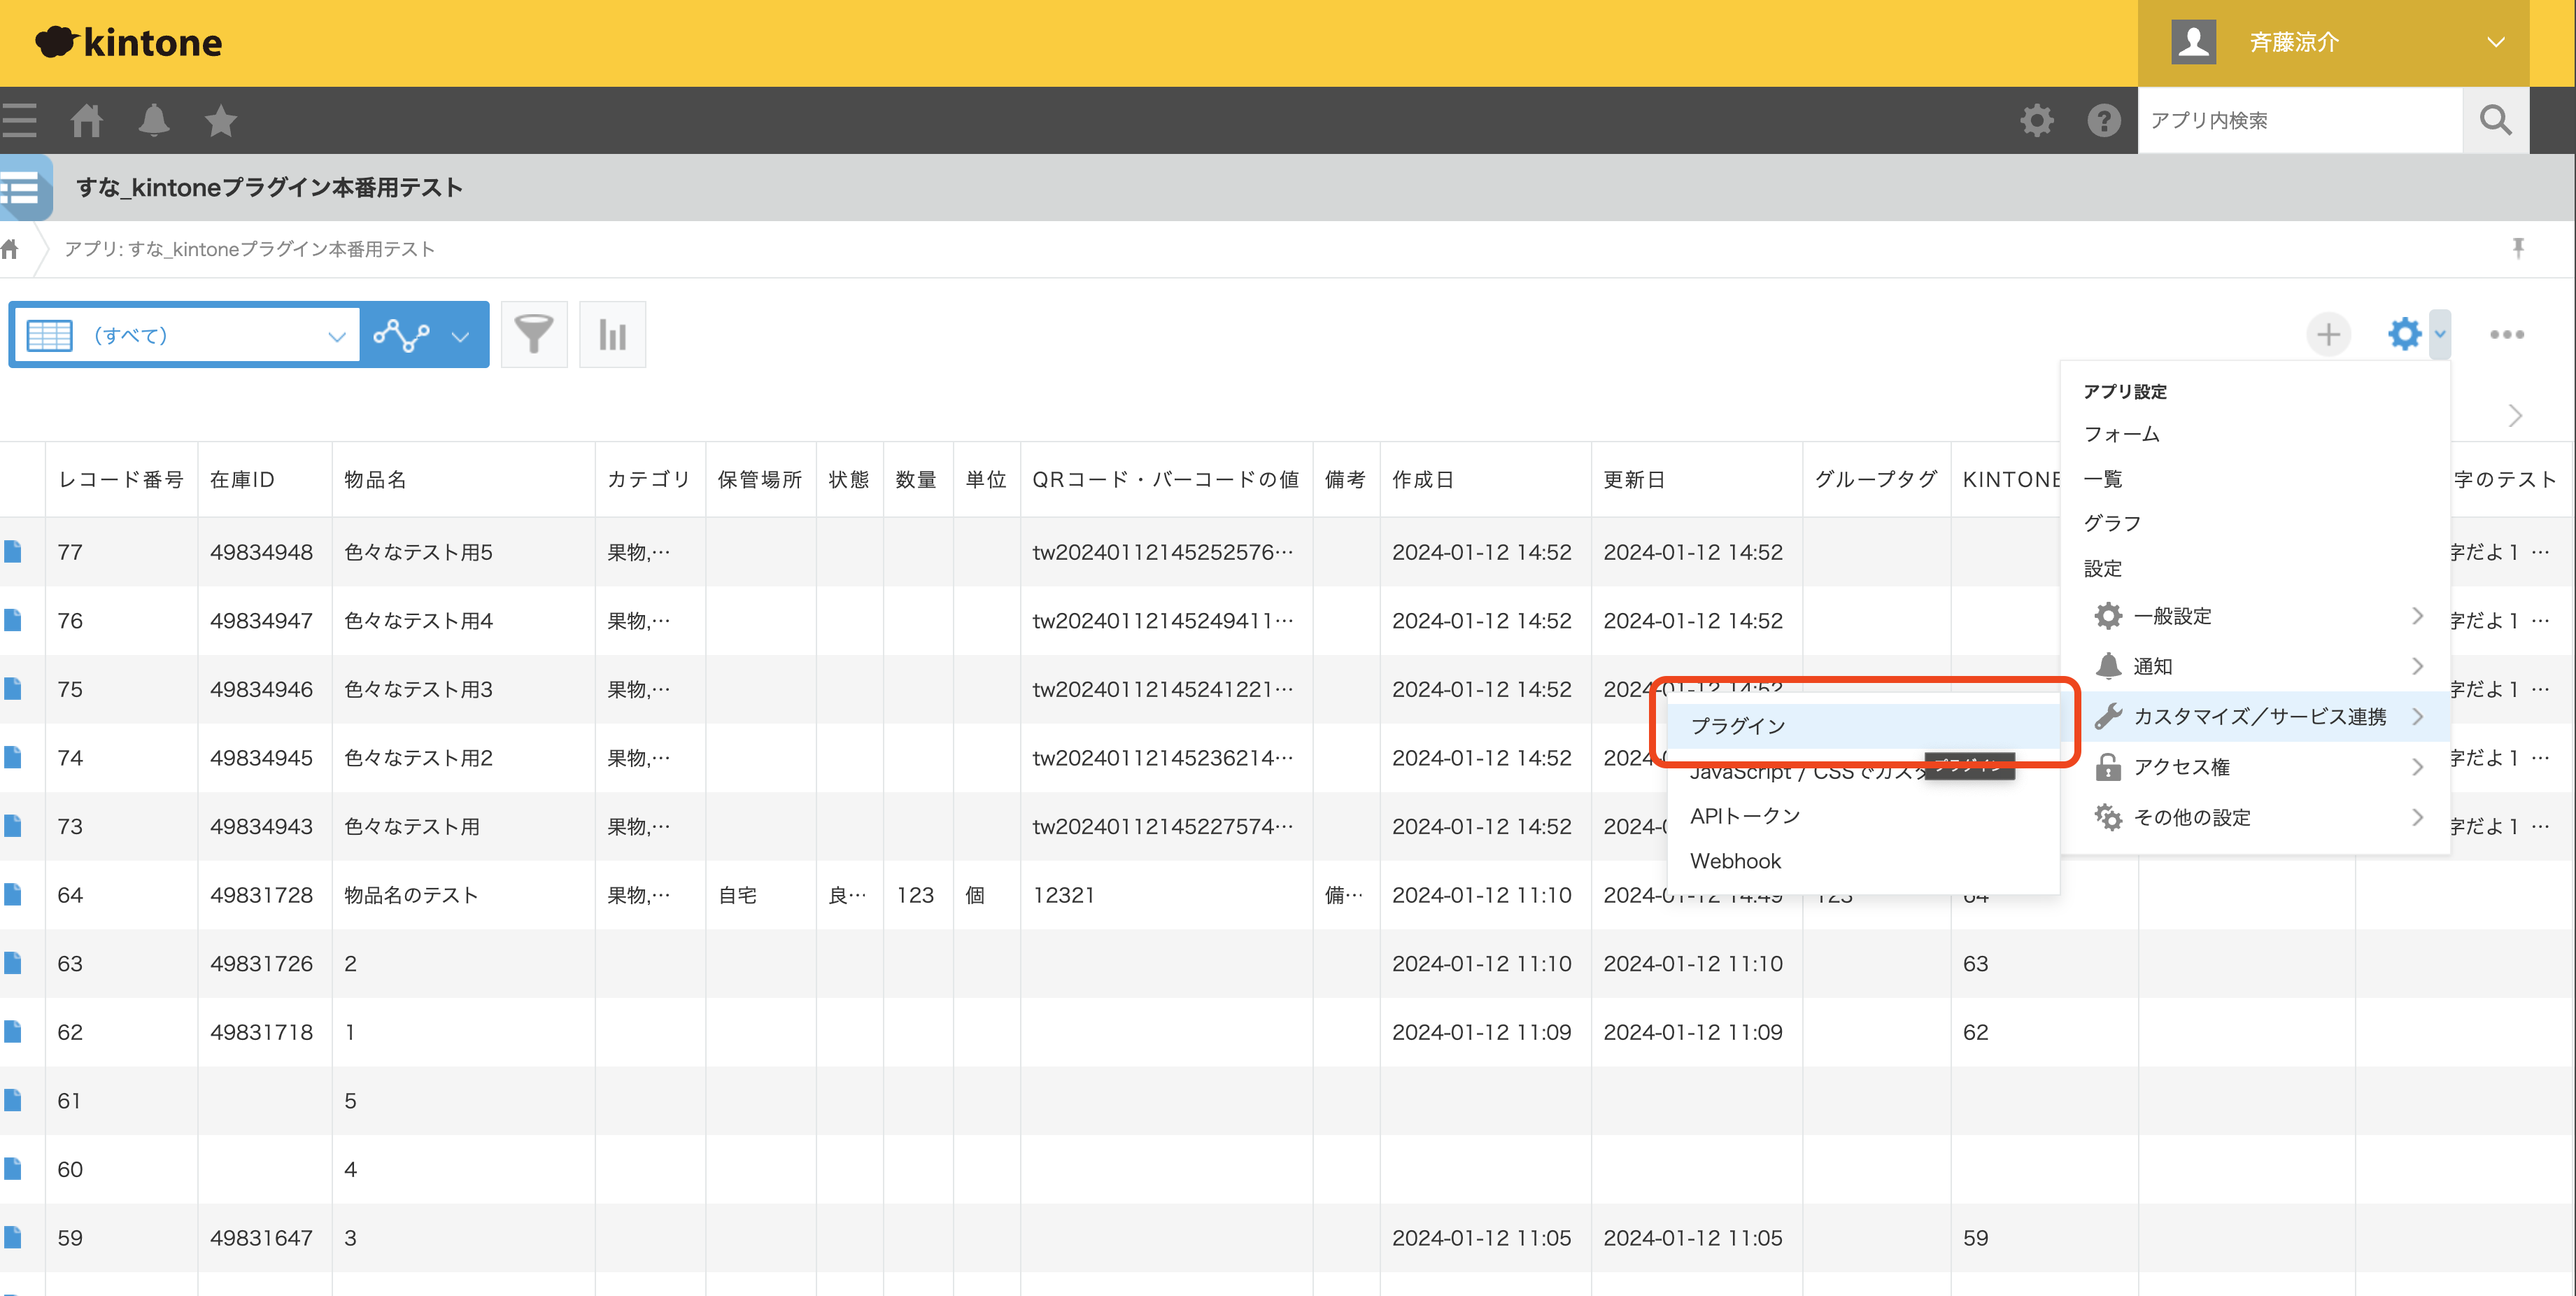Expand the app settings gear dropdown arrow
Screen dimensions: 2576x1296
(x=2440, y=334)
